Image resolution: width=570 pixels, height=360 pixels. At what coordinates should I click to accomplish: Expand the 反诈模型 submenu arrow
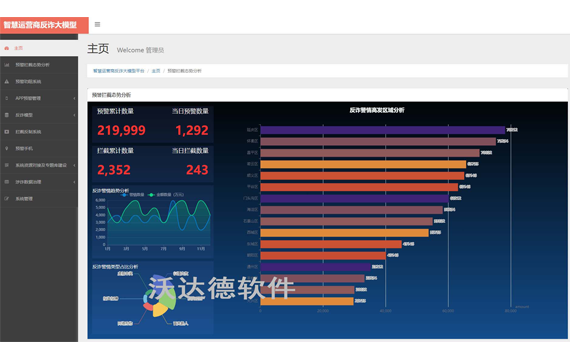74,115
